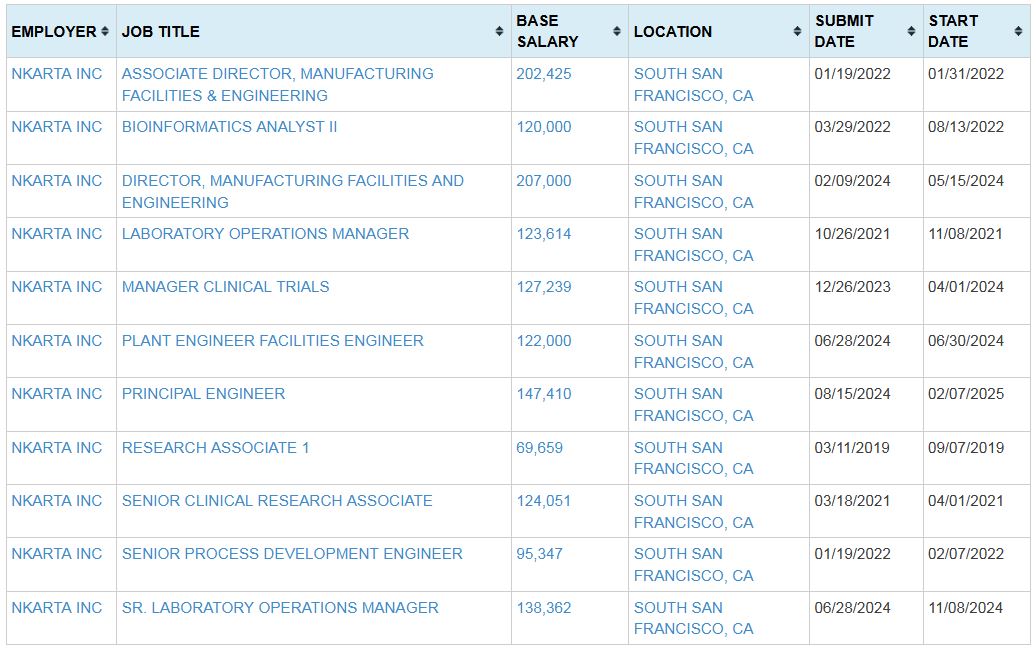Open Principal Engineer job link
This screenshot has width=1036, height=653.
(x=204, y=394)
